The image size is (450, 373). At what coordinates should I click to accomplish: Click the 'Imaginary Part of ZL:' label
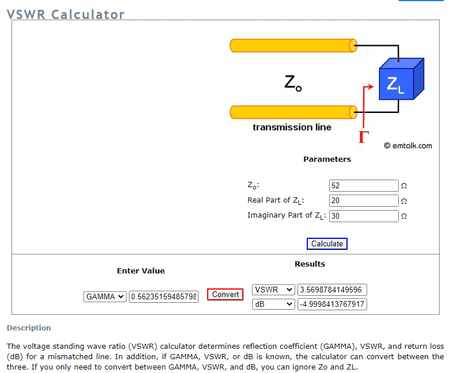click(x=286, y=216)
